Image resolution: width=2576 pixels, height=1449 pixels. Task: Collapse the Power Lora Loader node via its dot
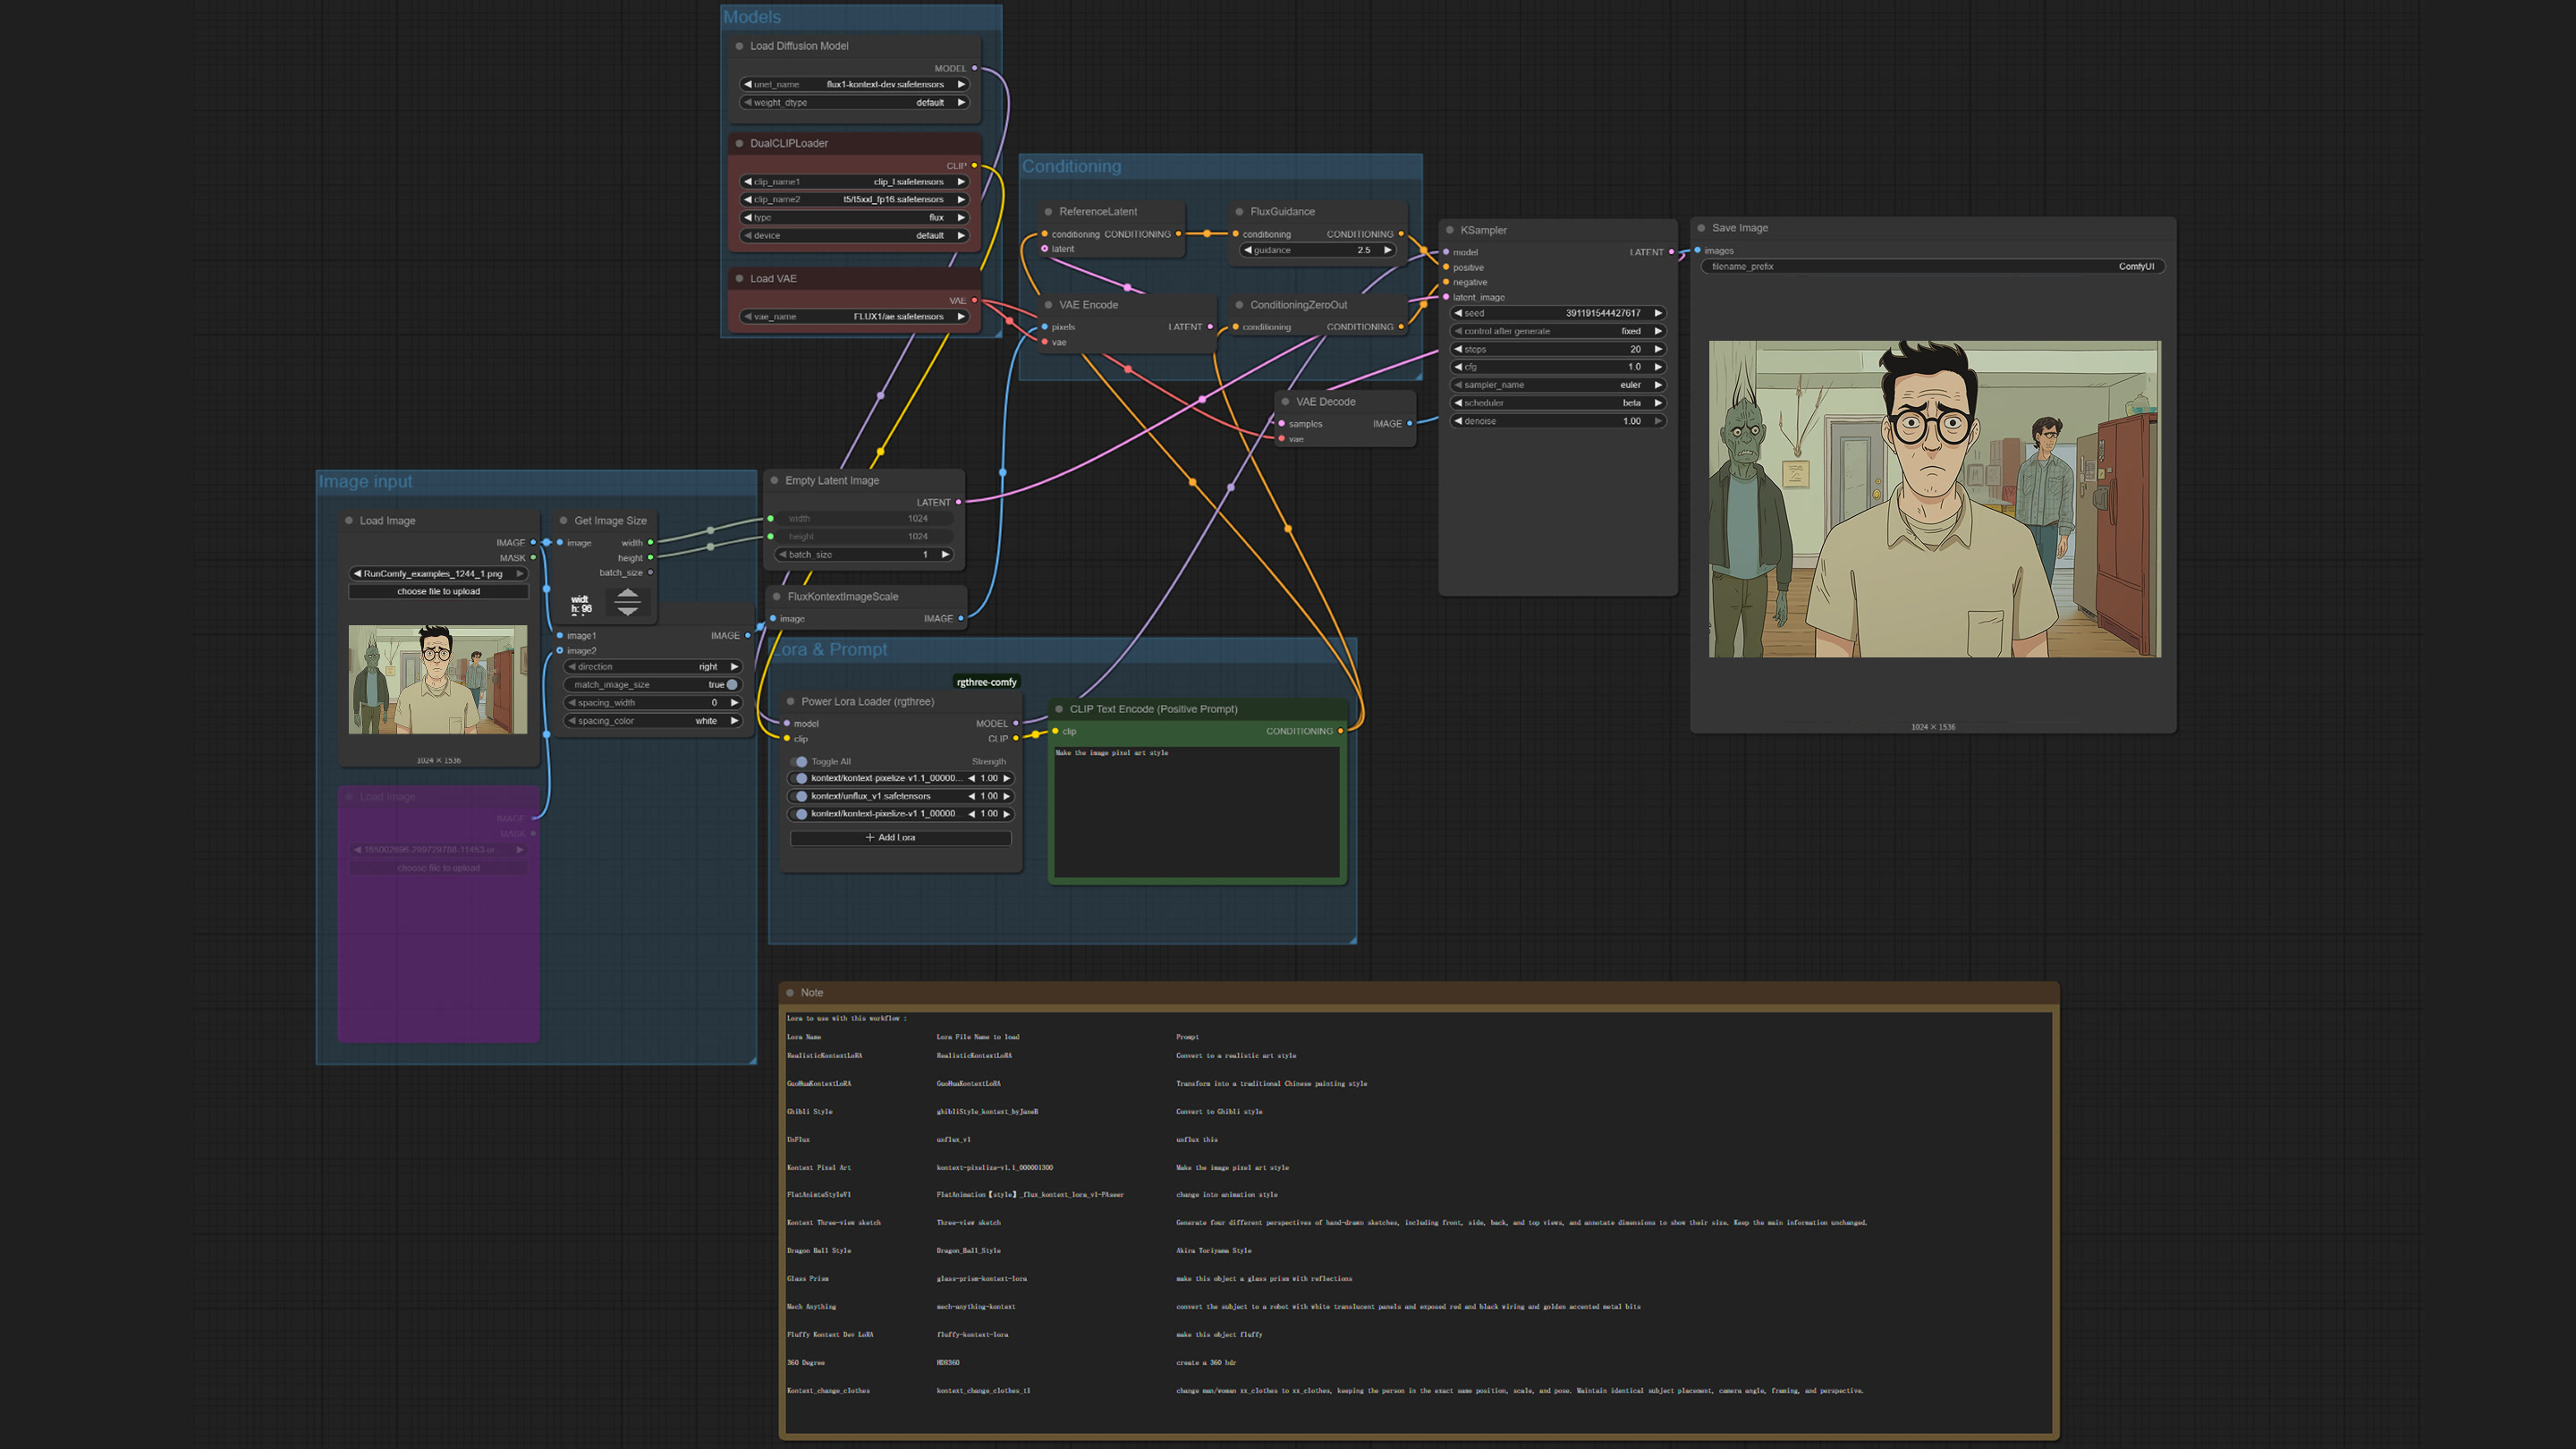pyautogui.click(x=790, y=702)
